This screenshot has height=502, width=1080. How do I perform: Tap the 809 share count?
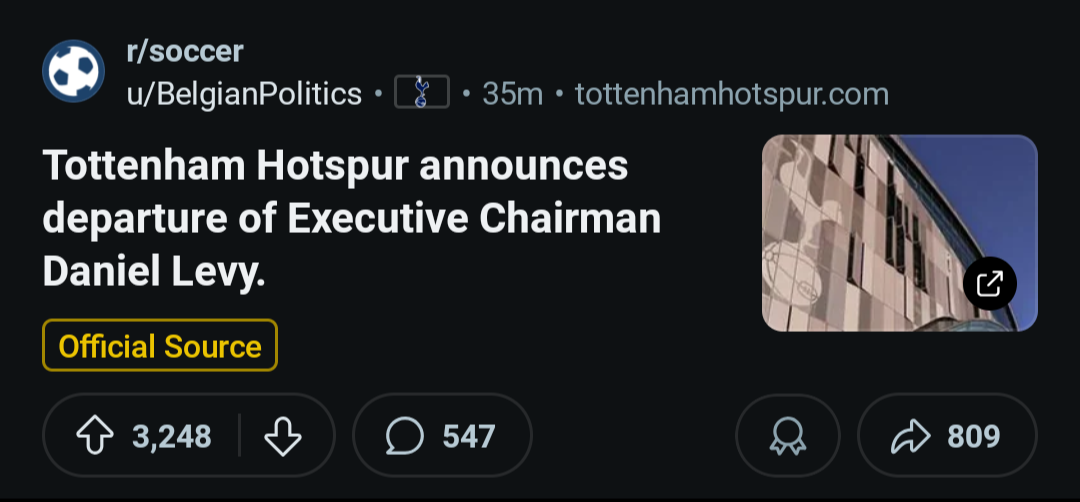[974, 436]
